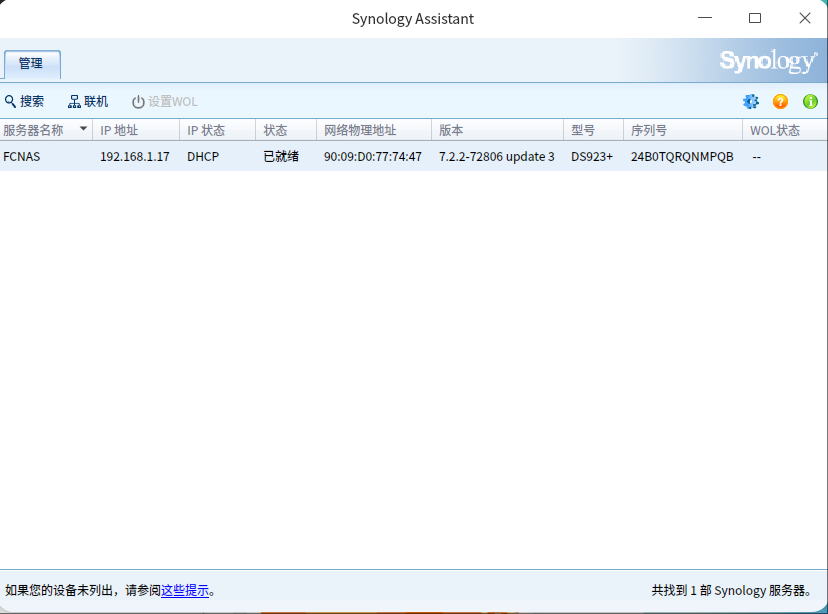This screenshot has height=614, width=828.
Task: Click the 设置WOL power icon
Action: tap(138, 101)
